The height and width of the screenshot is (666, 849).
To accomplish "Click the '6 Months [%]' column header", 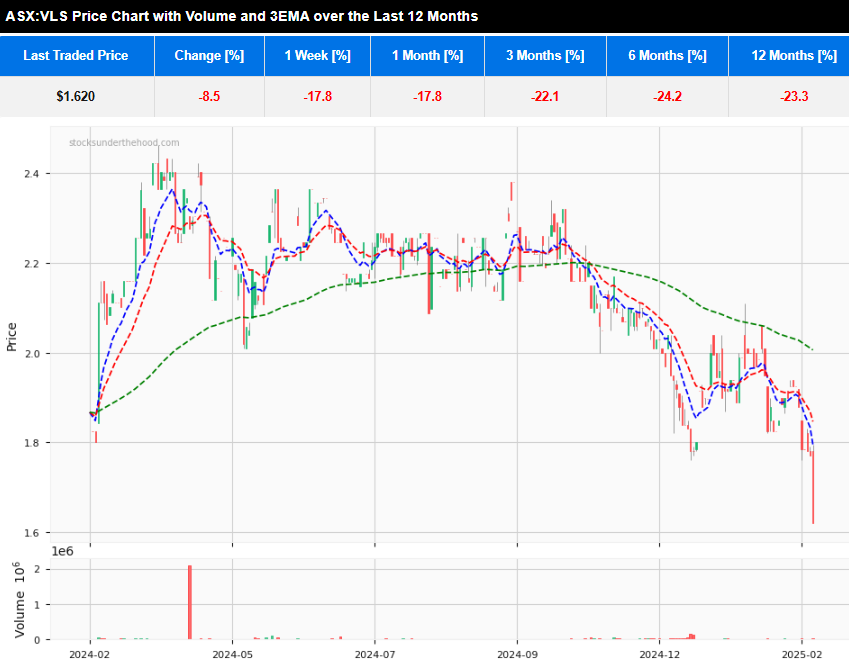I will tap(668, 55).
